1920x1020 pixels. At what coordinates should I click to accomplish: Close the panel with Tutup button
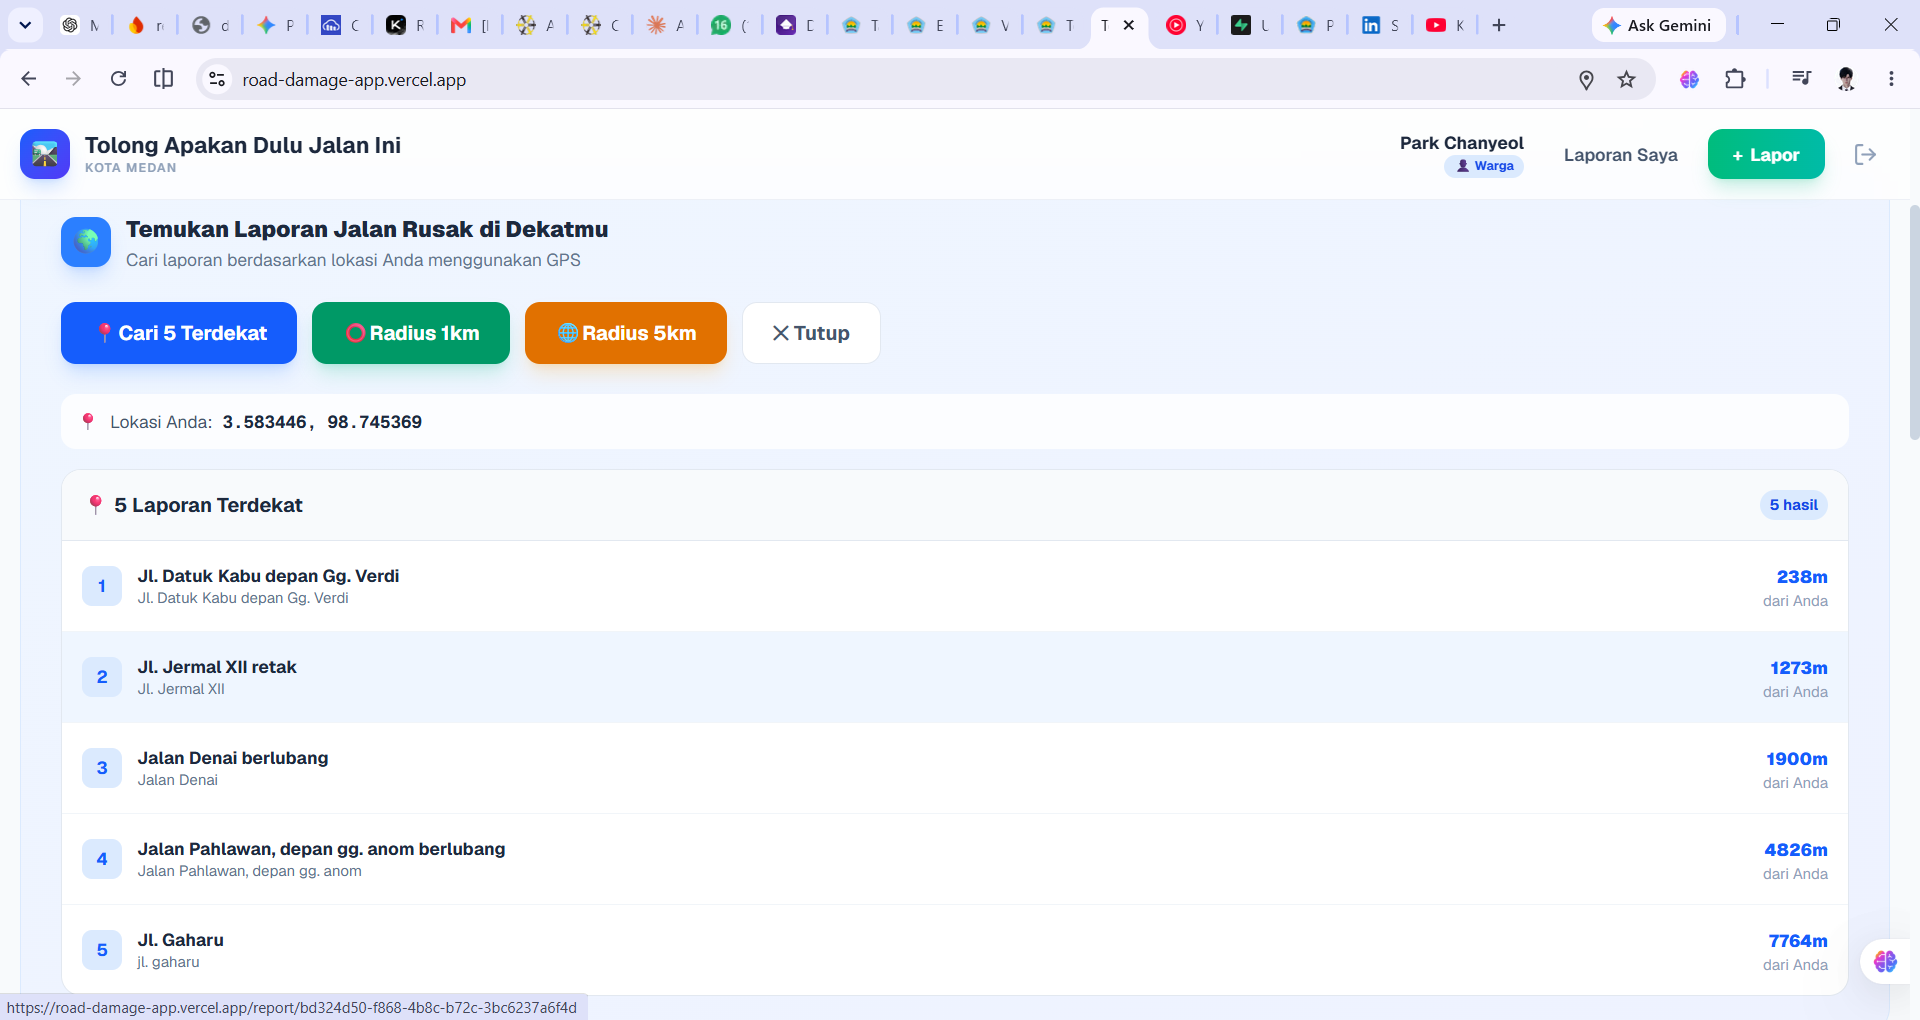811,333
